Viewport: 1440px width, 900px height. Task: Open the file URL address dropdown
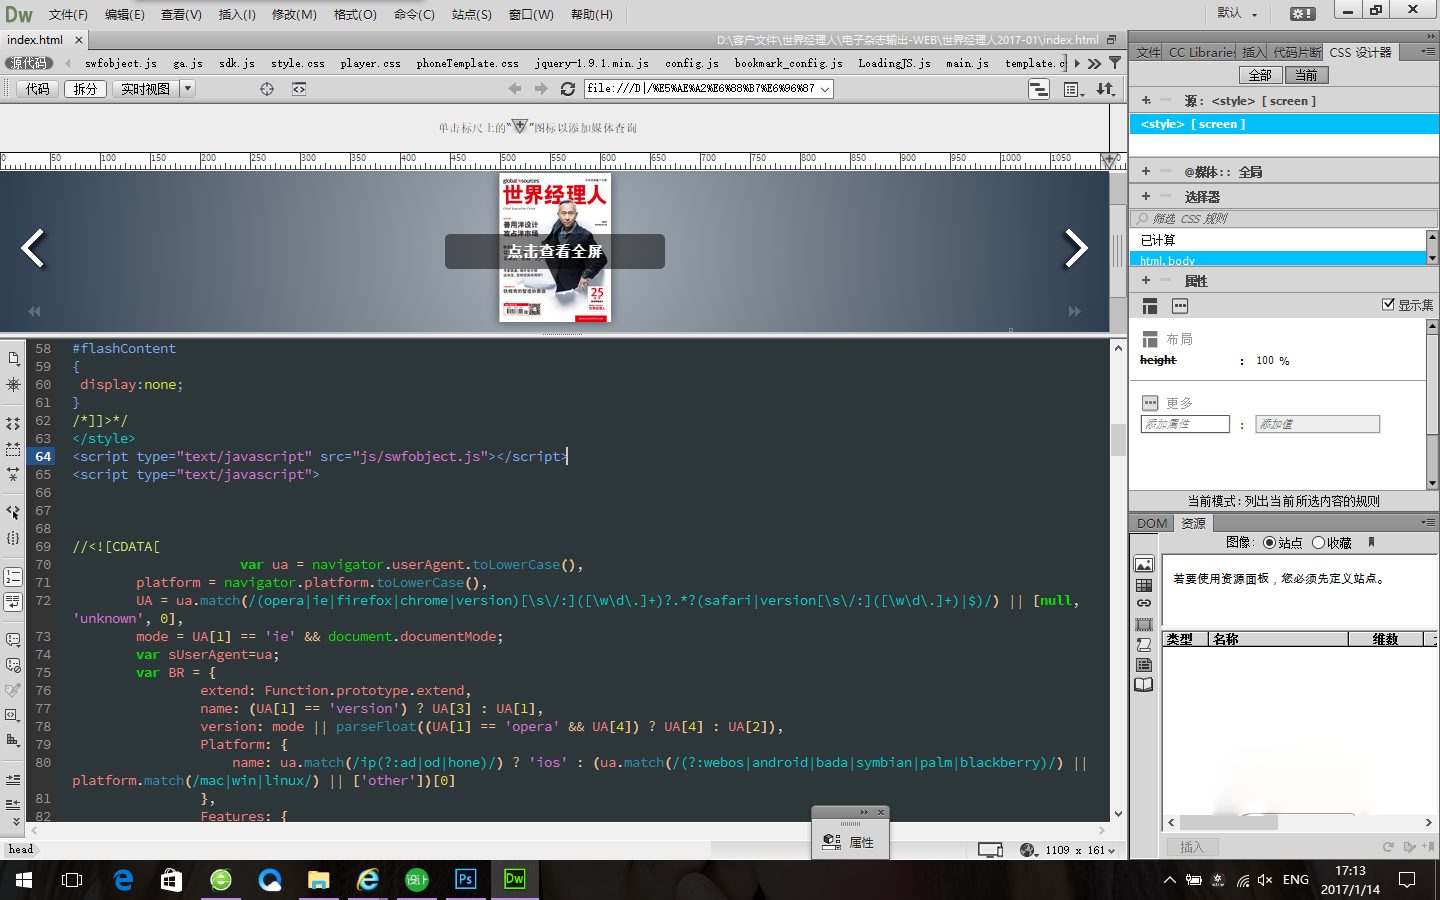point(825,89)
